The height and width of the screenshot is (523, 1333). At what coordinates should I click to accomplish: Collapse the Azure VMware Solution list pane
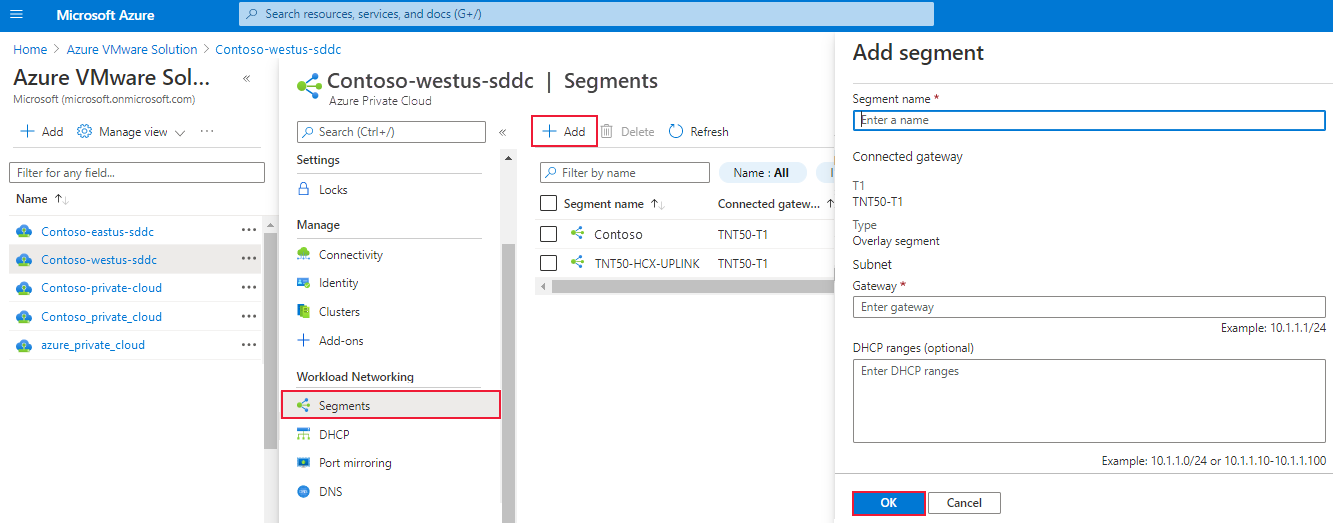point(246,78)
